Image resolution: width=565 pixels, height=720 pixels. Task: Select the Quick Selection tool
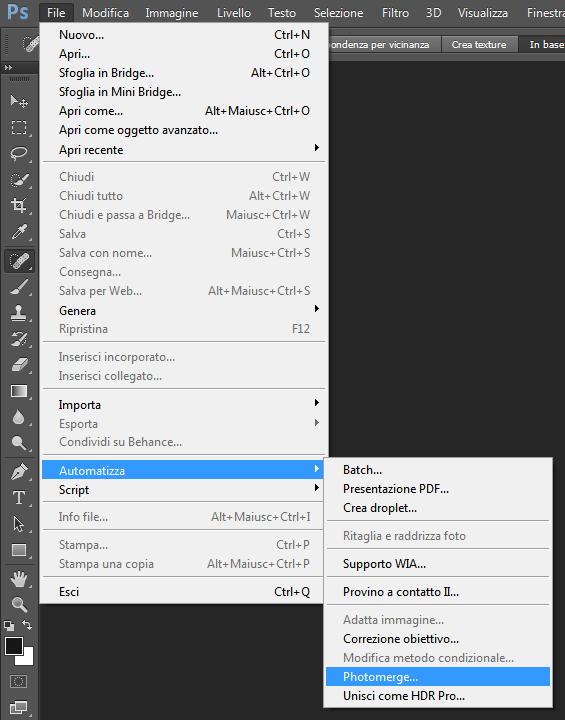pyautogui.click(x=19, y=180)
